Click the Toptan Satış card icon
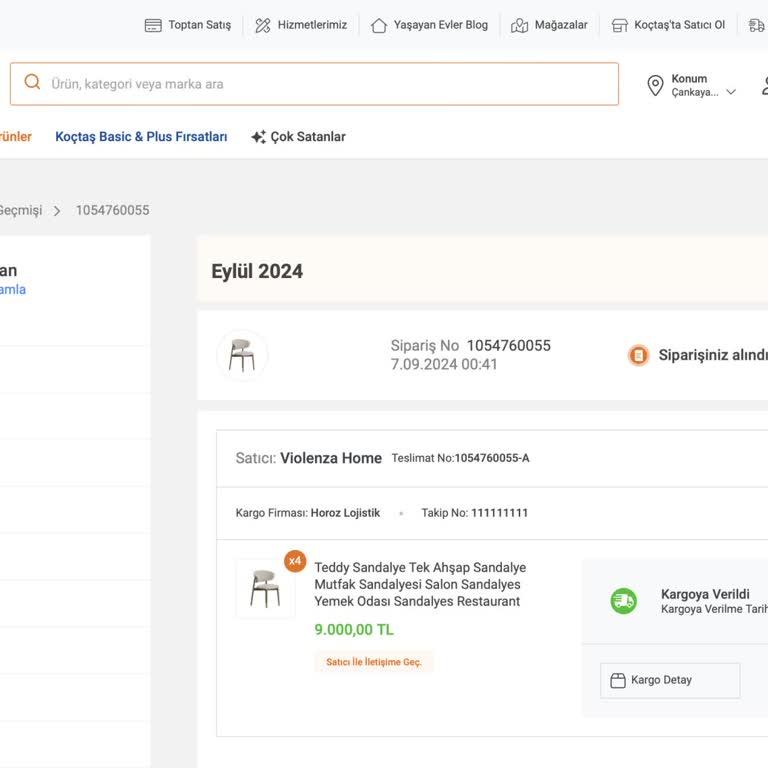The height and width of the screenshot is (768, 768). point(153,25)
